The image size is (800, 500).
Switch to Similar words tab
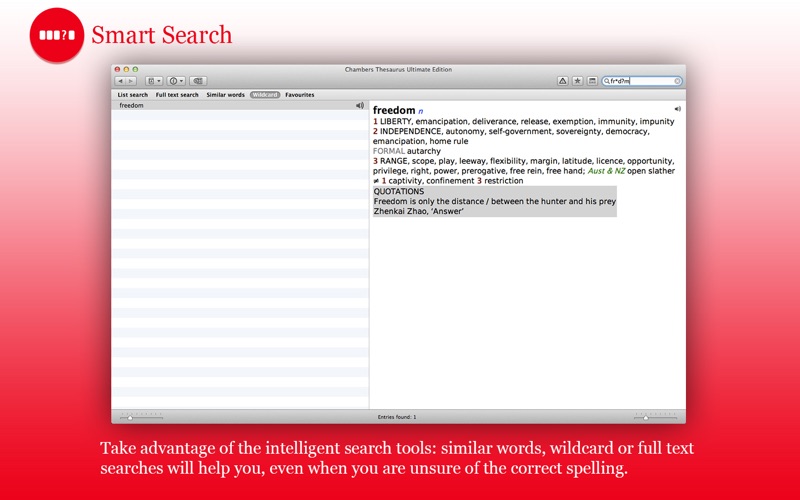coord(226,95)
